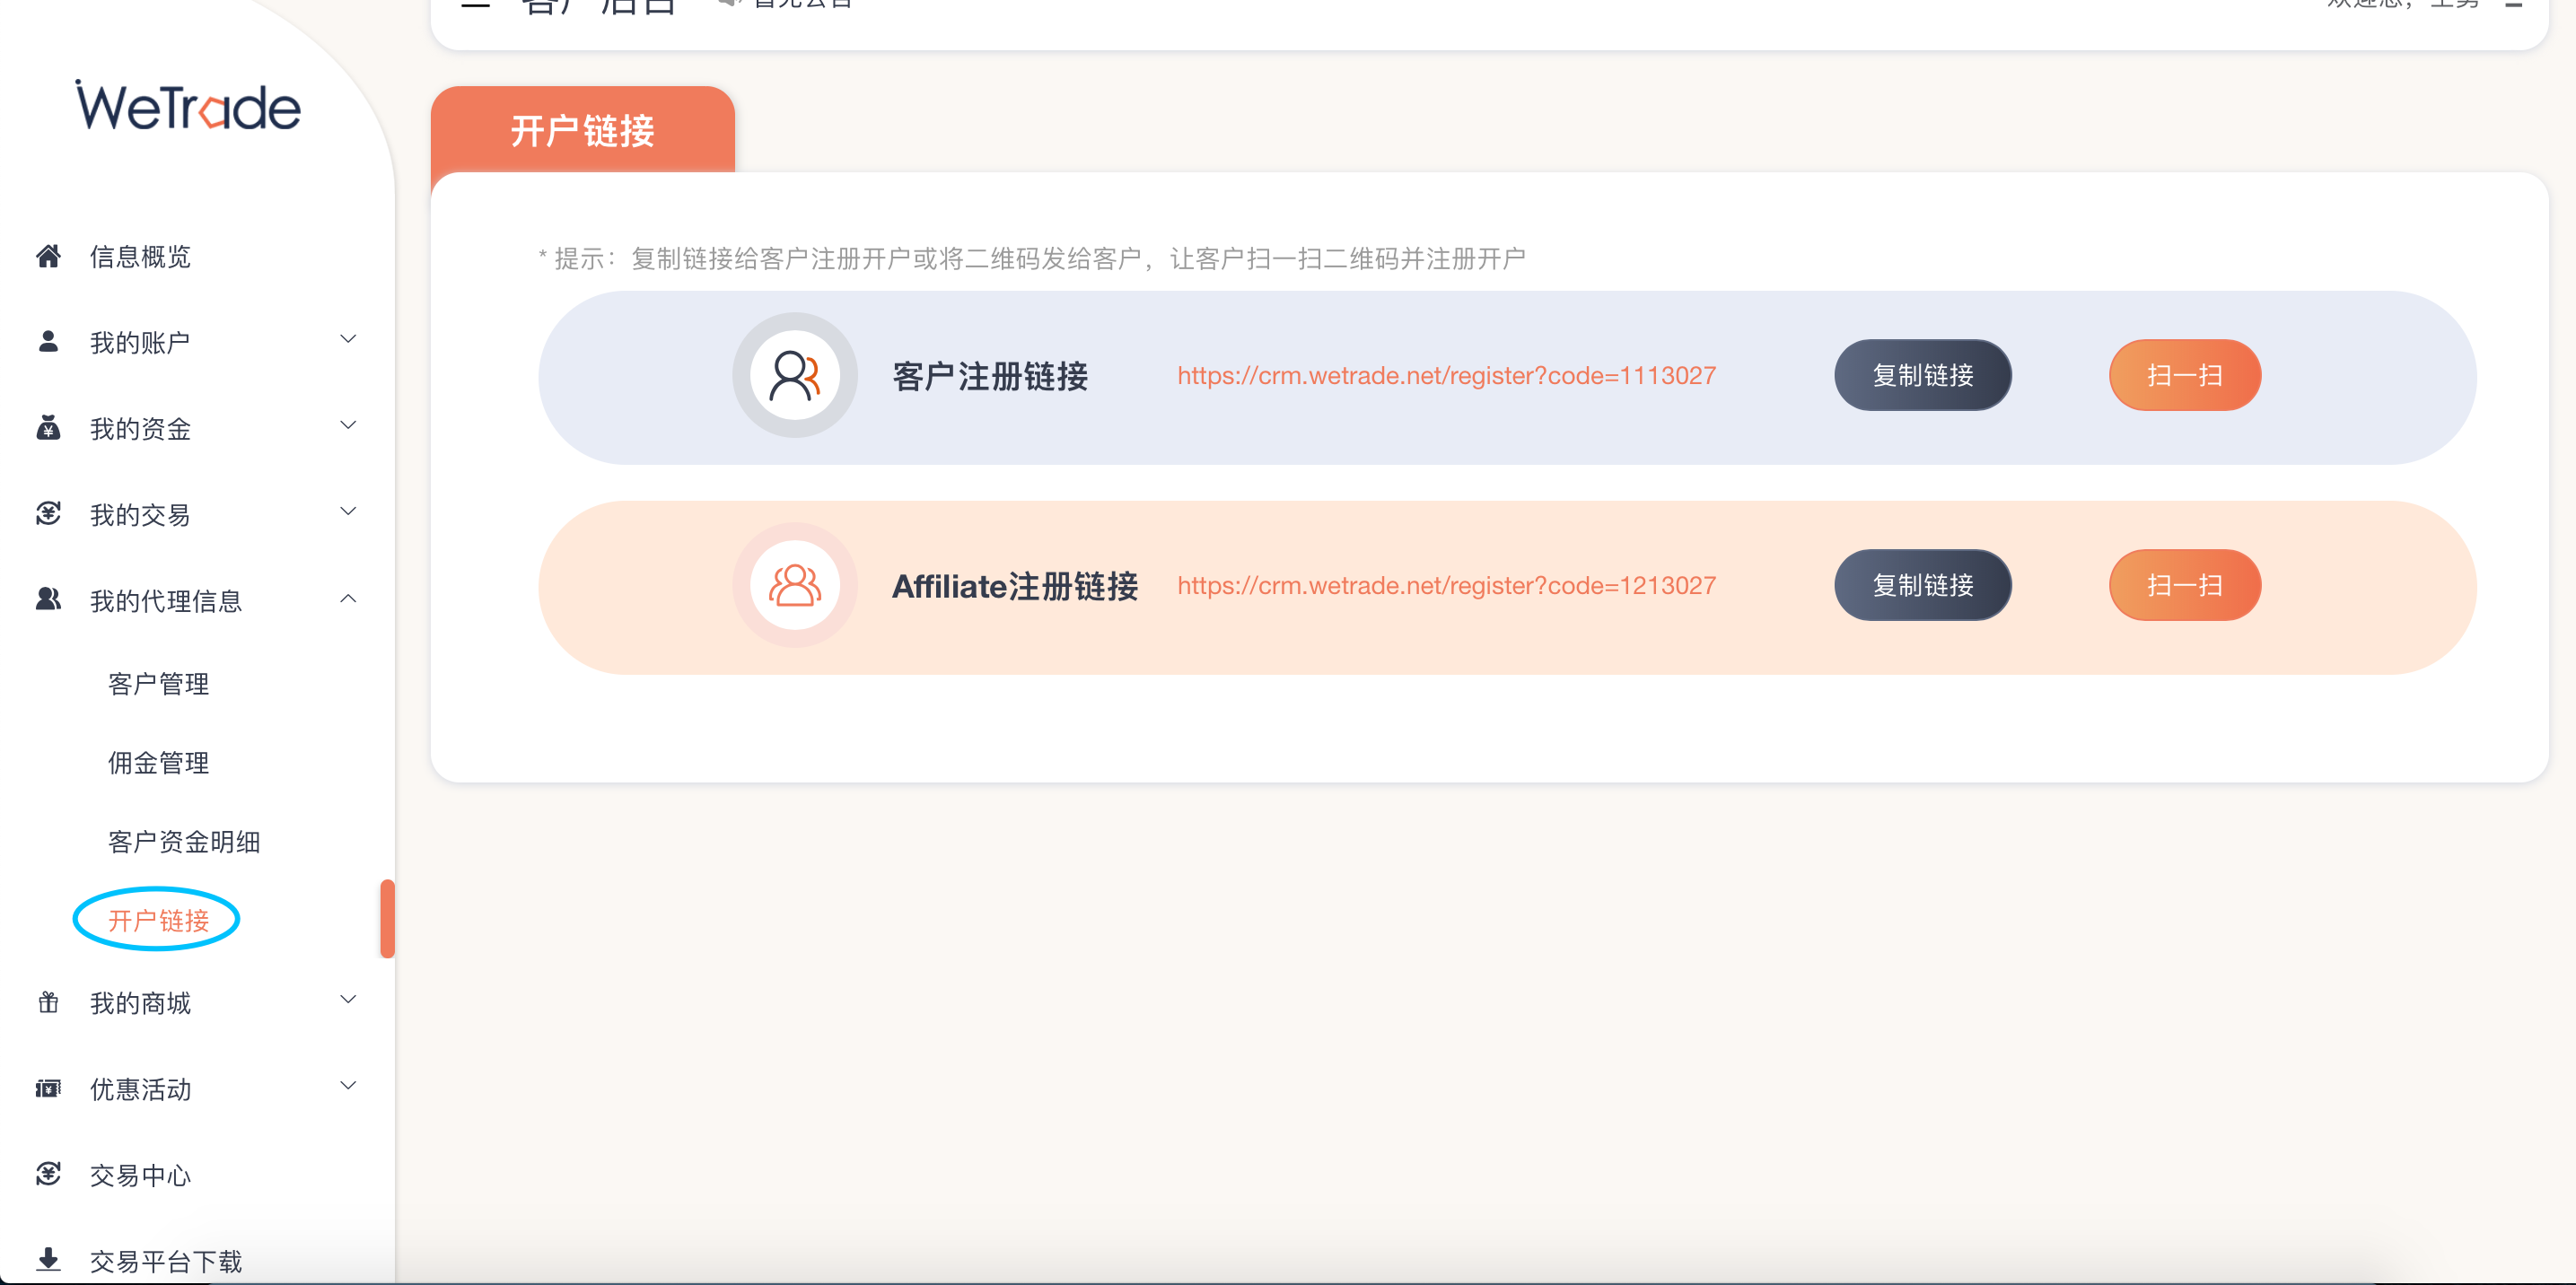Click the Affiliate group avatar icon

click(x=794, y=585)
